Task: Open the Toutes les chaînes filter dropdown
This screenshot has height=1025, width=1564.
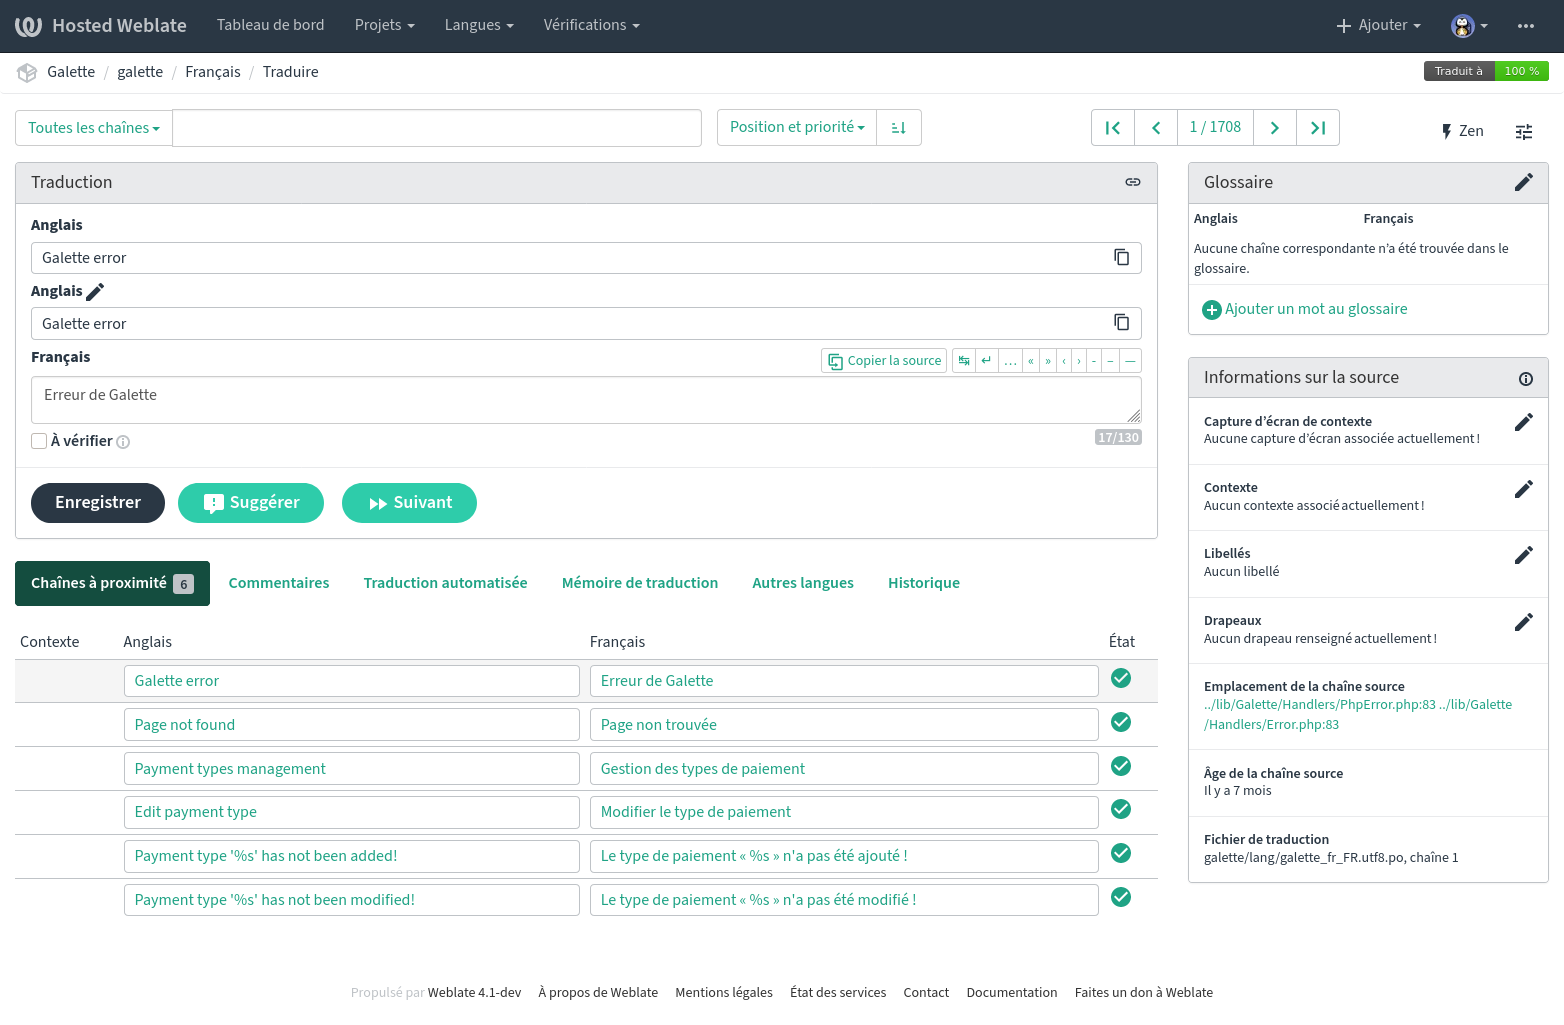Action: [94, 128]
